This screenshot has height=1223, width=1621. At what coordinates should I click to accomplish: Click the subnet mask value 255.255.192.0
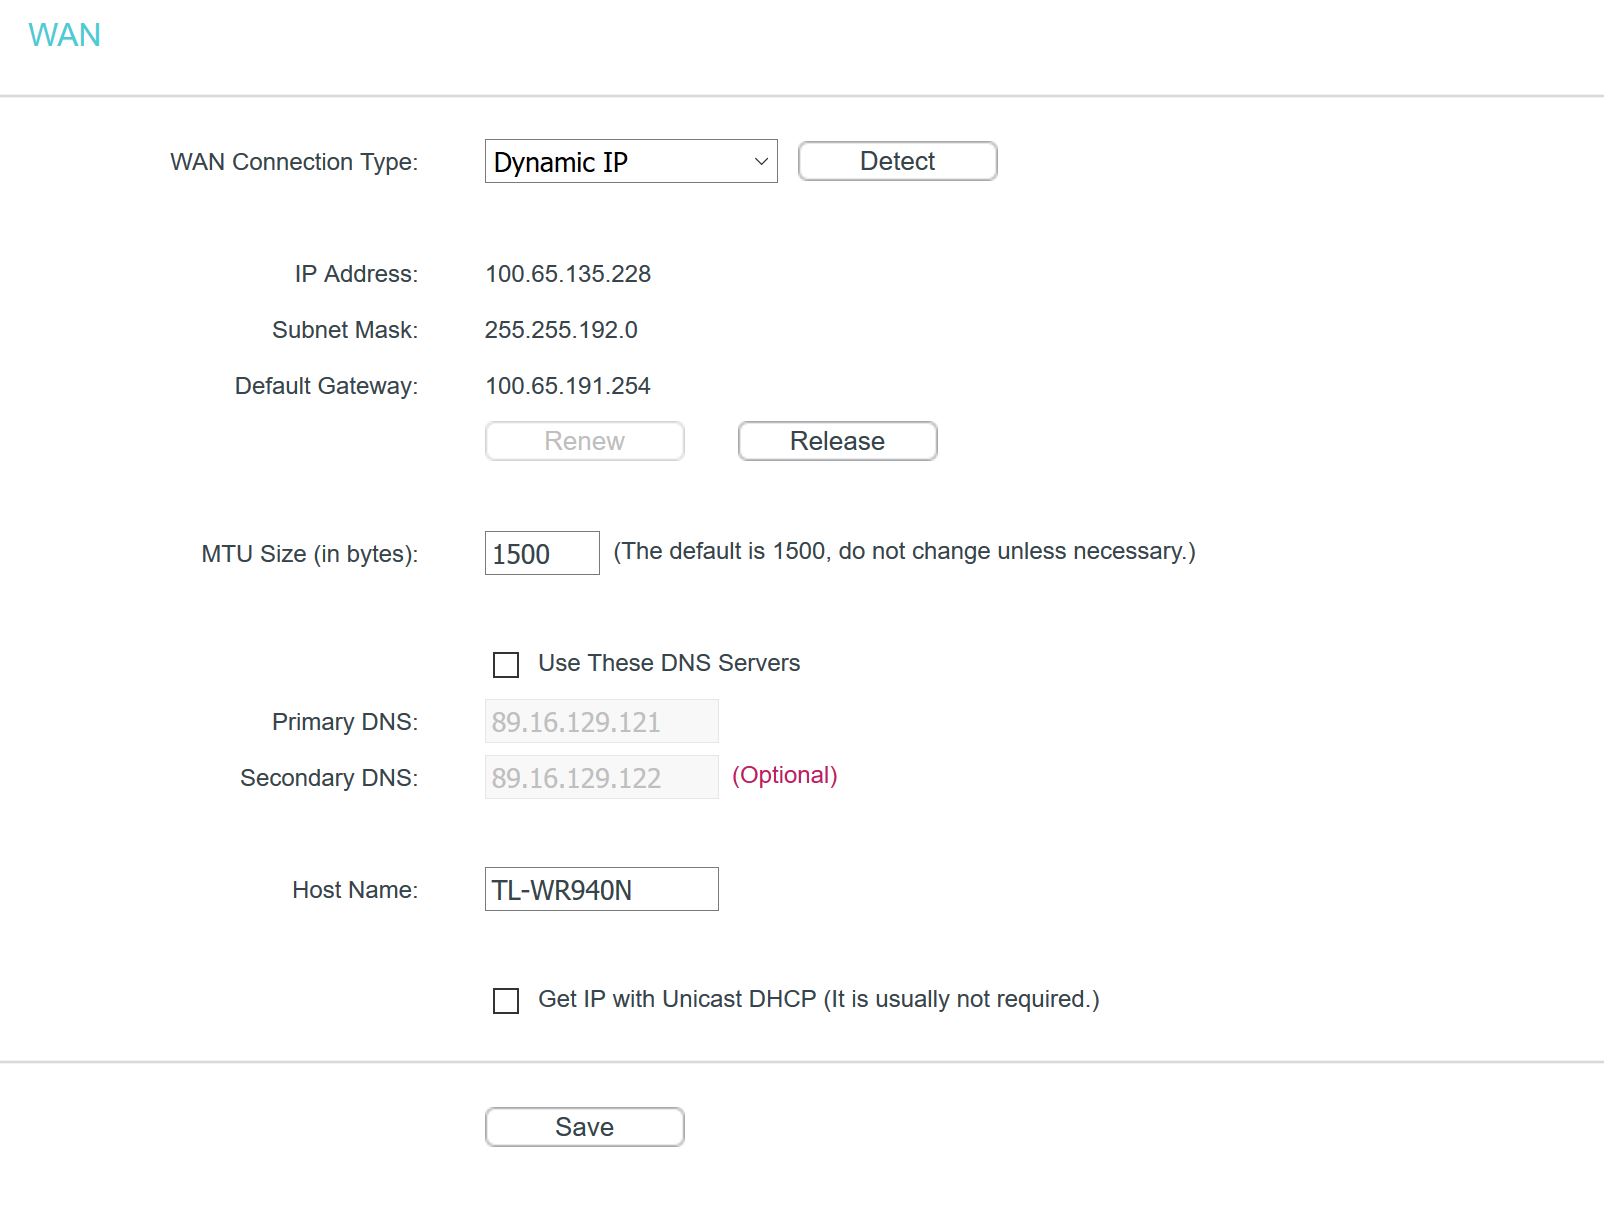(x=560, y=330)
